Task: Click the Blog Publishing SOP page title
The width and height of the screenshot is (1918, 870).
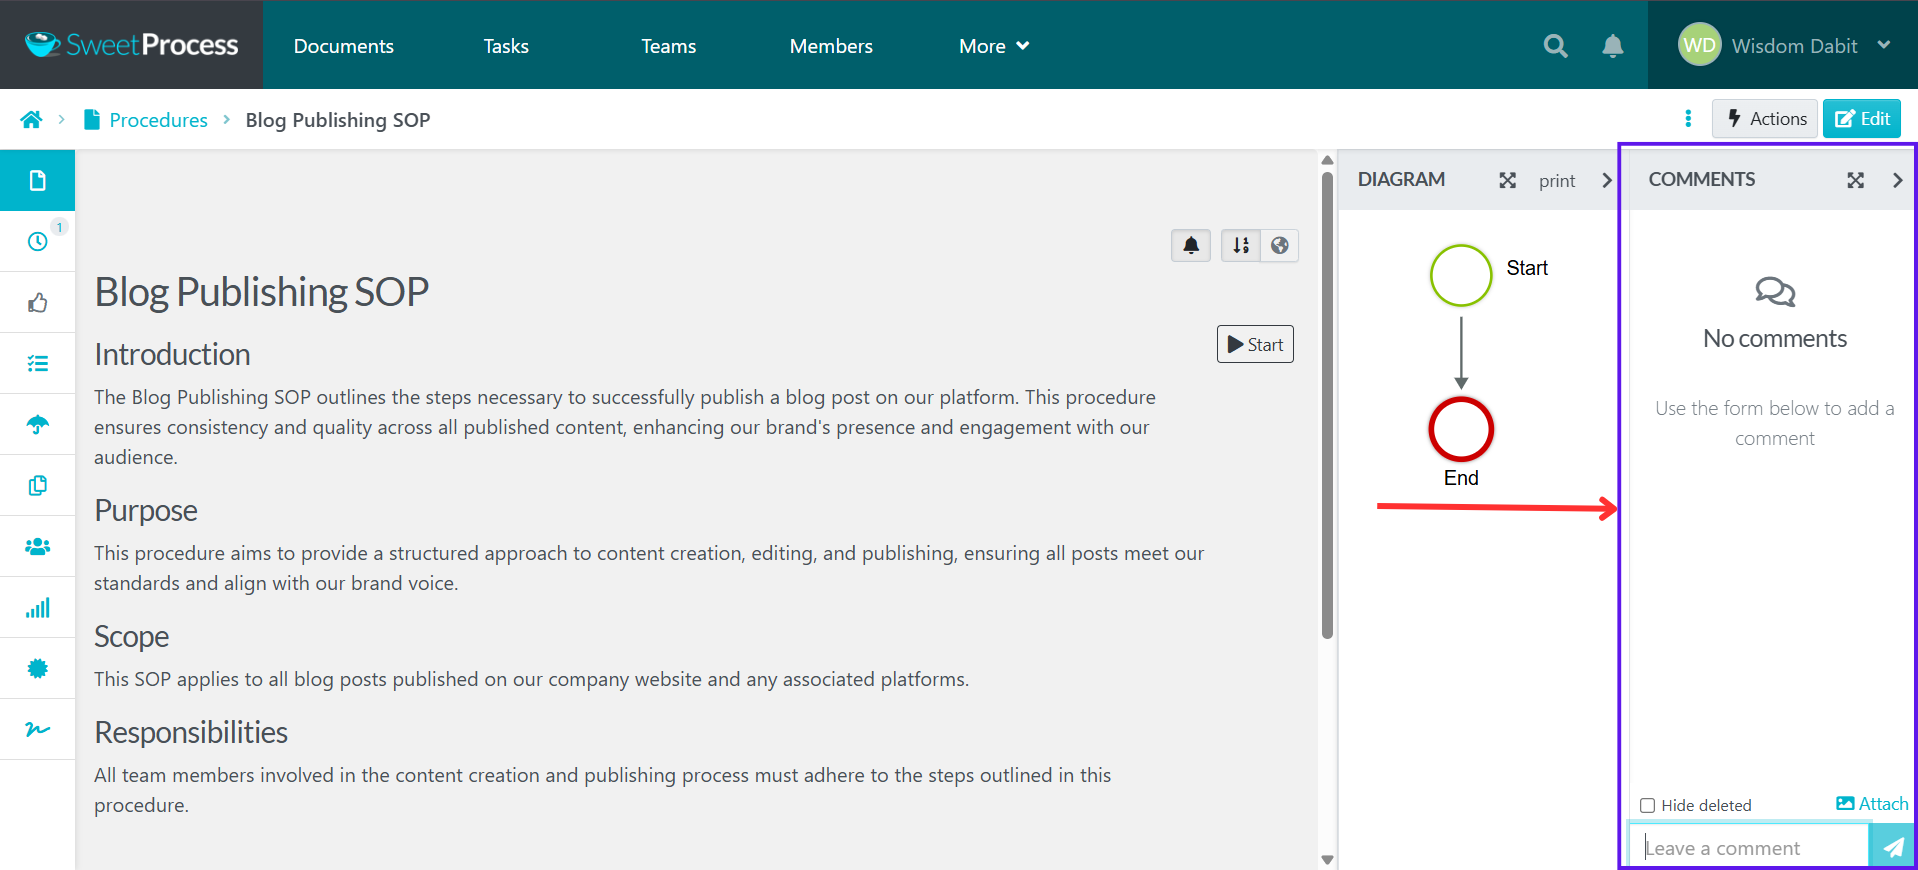Action: pos(261,292)
